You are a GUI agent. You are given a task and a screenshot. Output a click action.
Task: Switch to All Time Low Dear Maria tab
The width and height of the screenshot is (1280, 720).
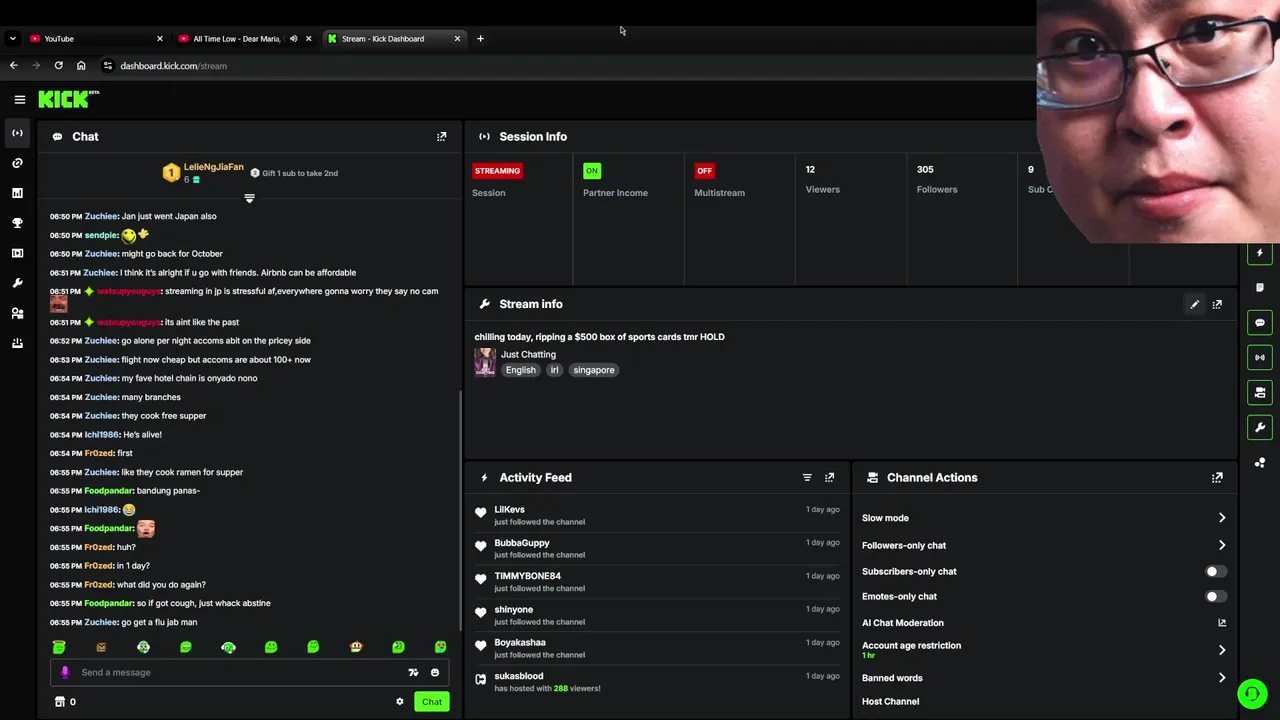pos(245,39)
